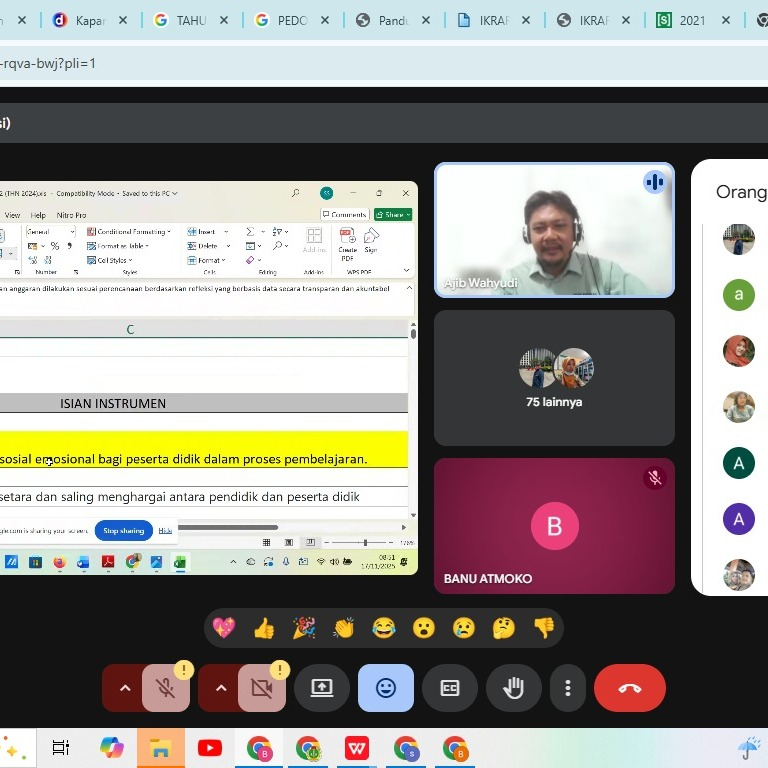Send the thumbs up reaction
Image resolution: width=768 pixels, height=768 pixels.
click(x=264, y=628)
